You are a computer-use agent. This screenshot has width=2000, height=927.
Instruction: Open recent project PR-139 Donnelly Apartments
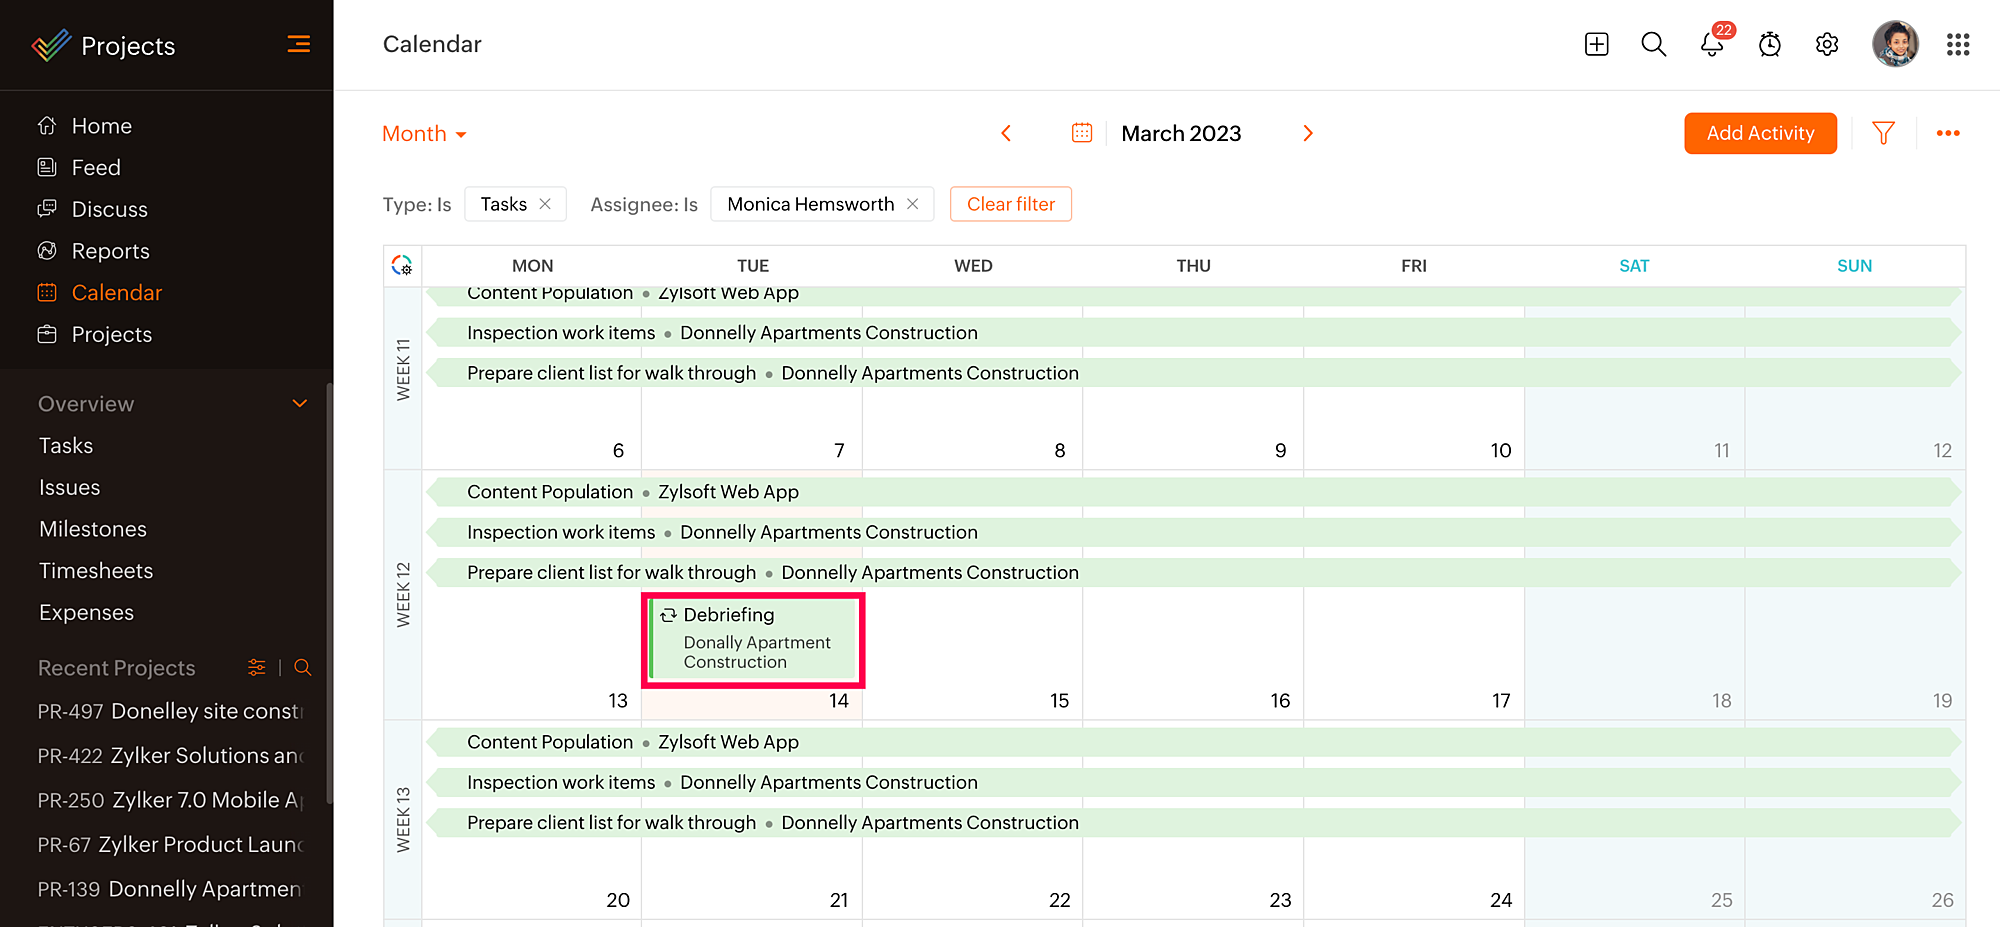click(170, 889)
